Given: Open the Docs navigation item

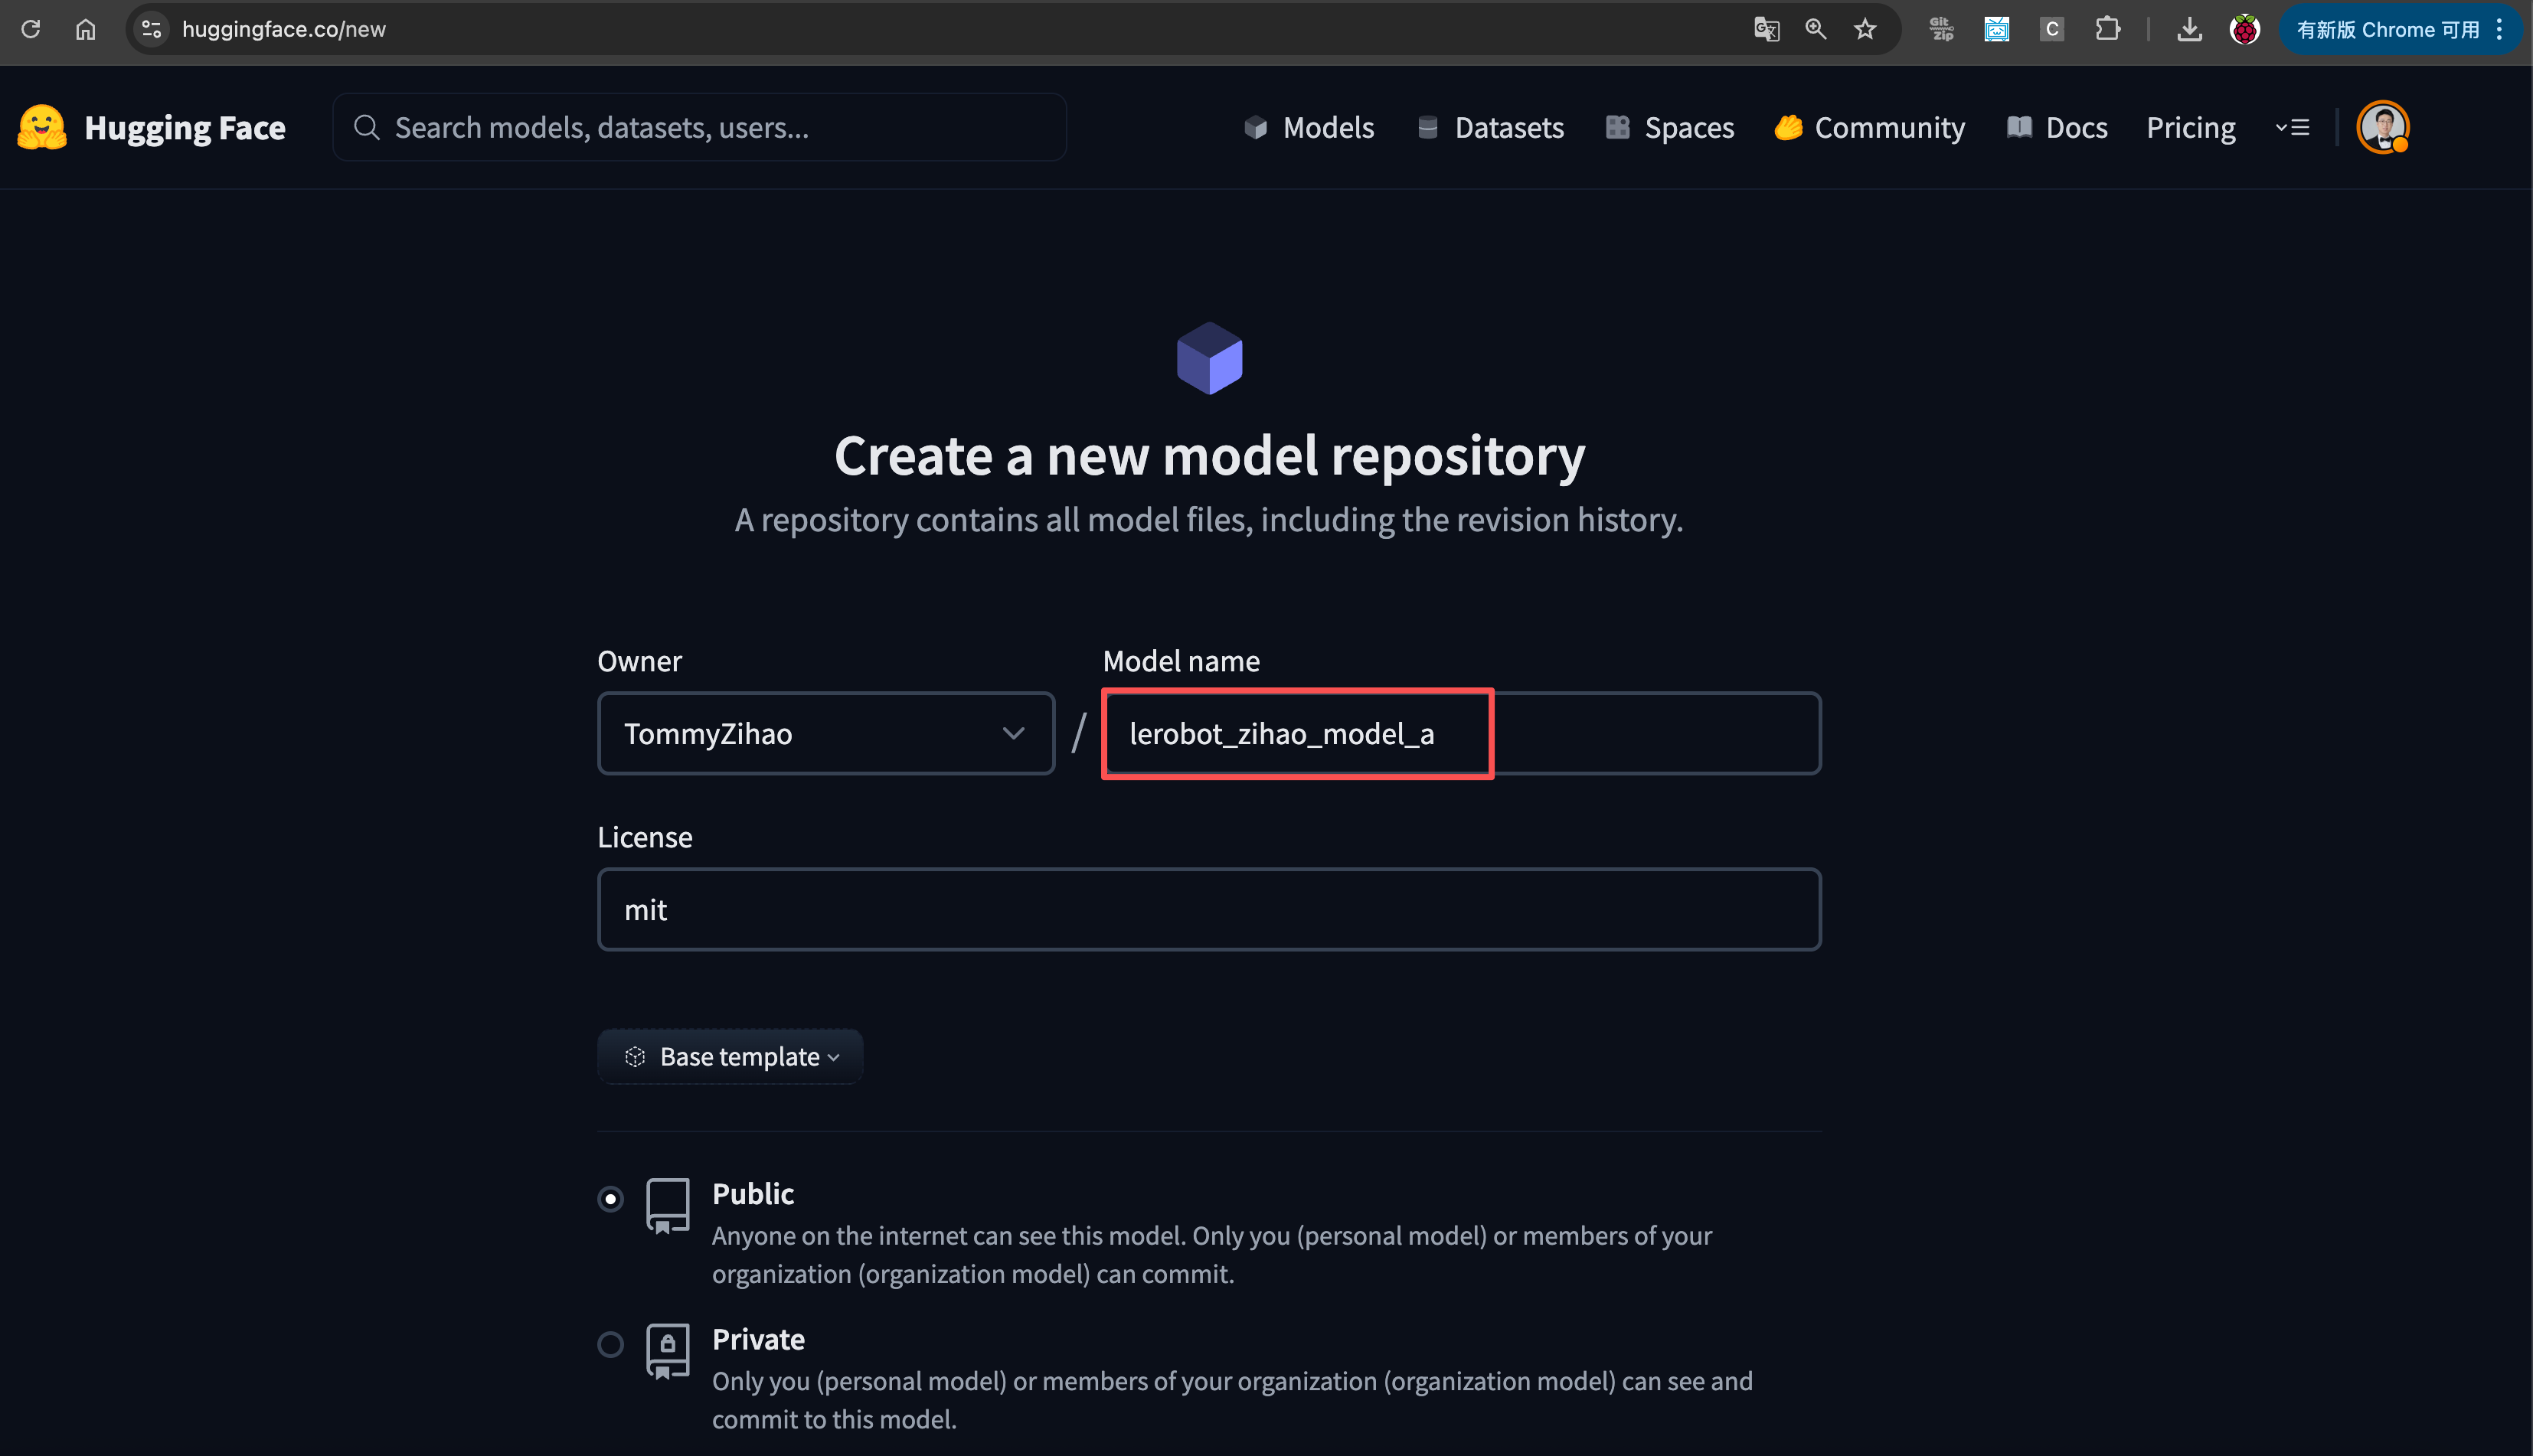Looking at the screenshot, I should [x=2057, y=127].
